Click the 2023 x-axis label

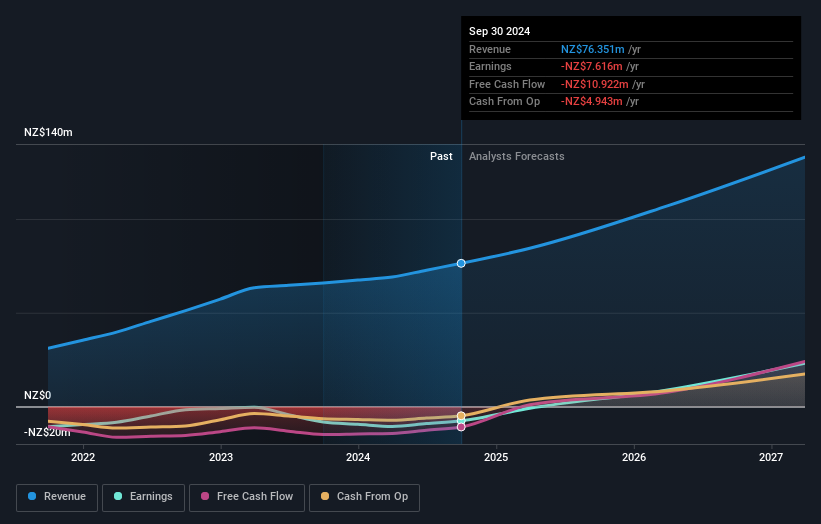click(x=221, y=457)
